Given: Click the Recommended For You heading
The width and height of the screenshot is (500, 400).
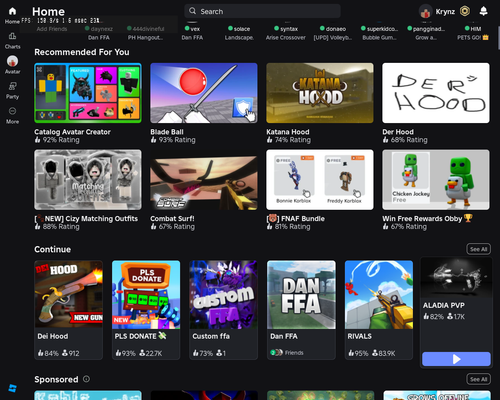Looking at the screenshot, I should pyautogui.click(x=82, y=52).
